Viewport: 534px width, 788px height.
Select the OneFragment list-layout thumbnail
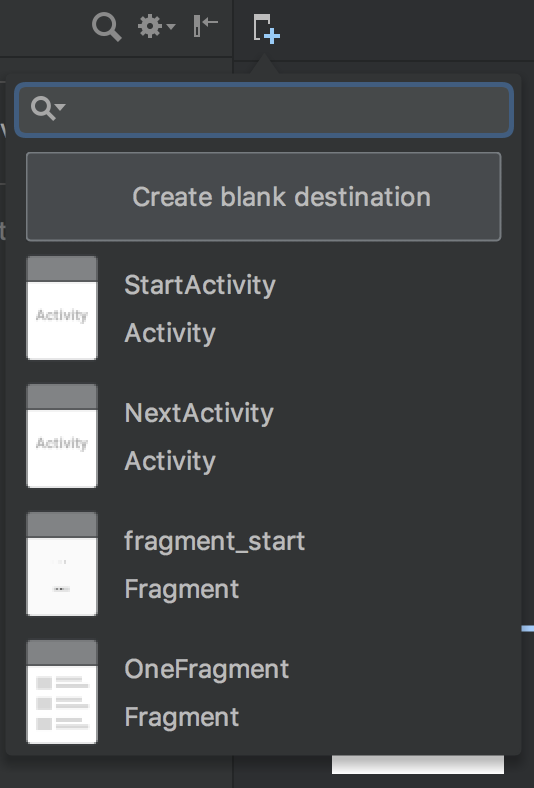pos(62,692)
